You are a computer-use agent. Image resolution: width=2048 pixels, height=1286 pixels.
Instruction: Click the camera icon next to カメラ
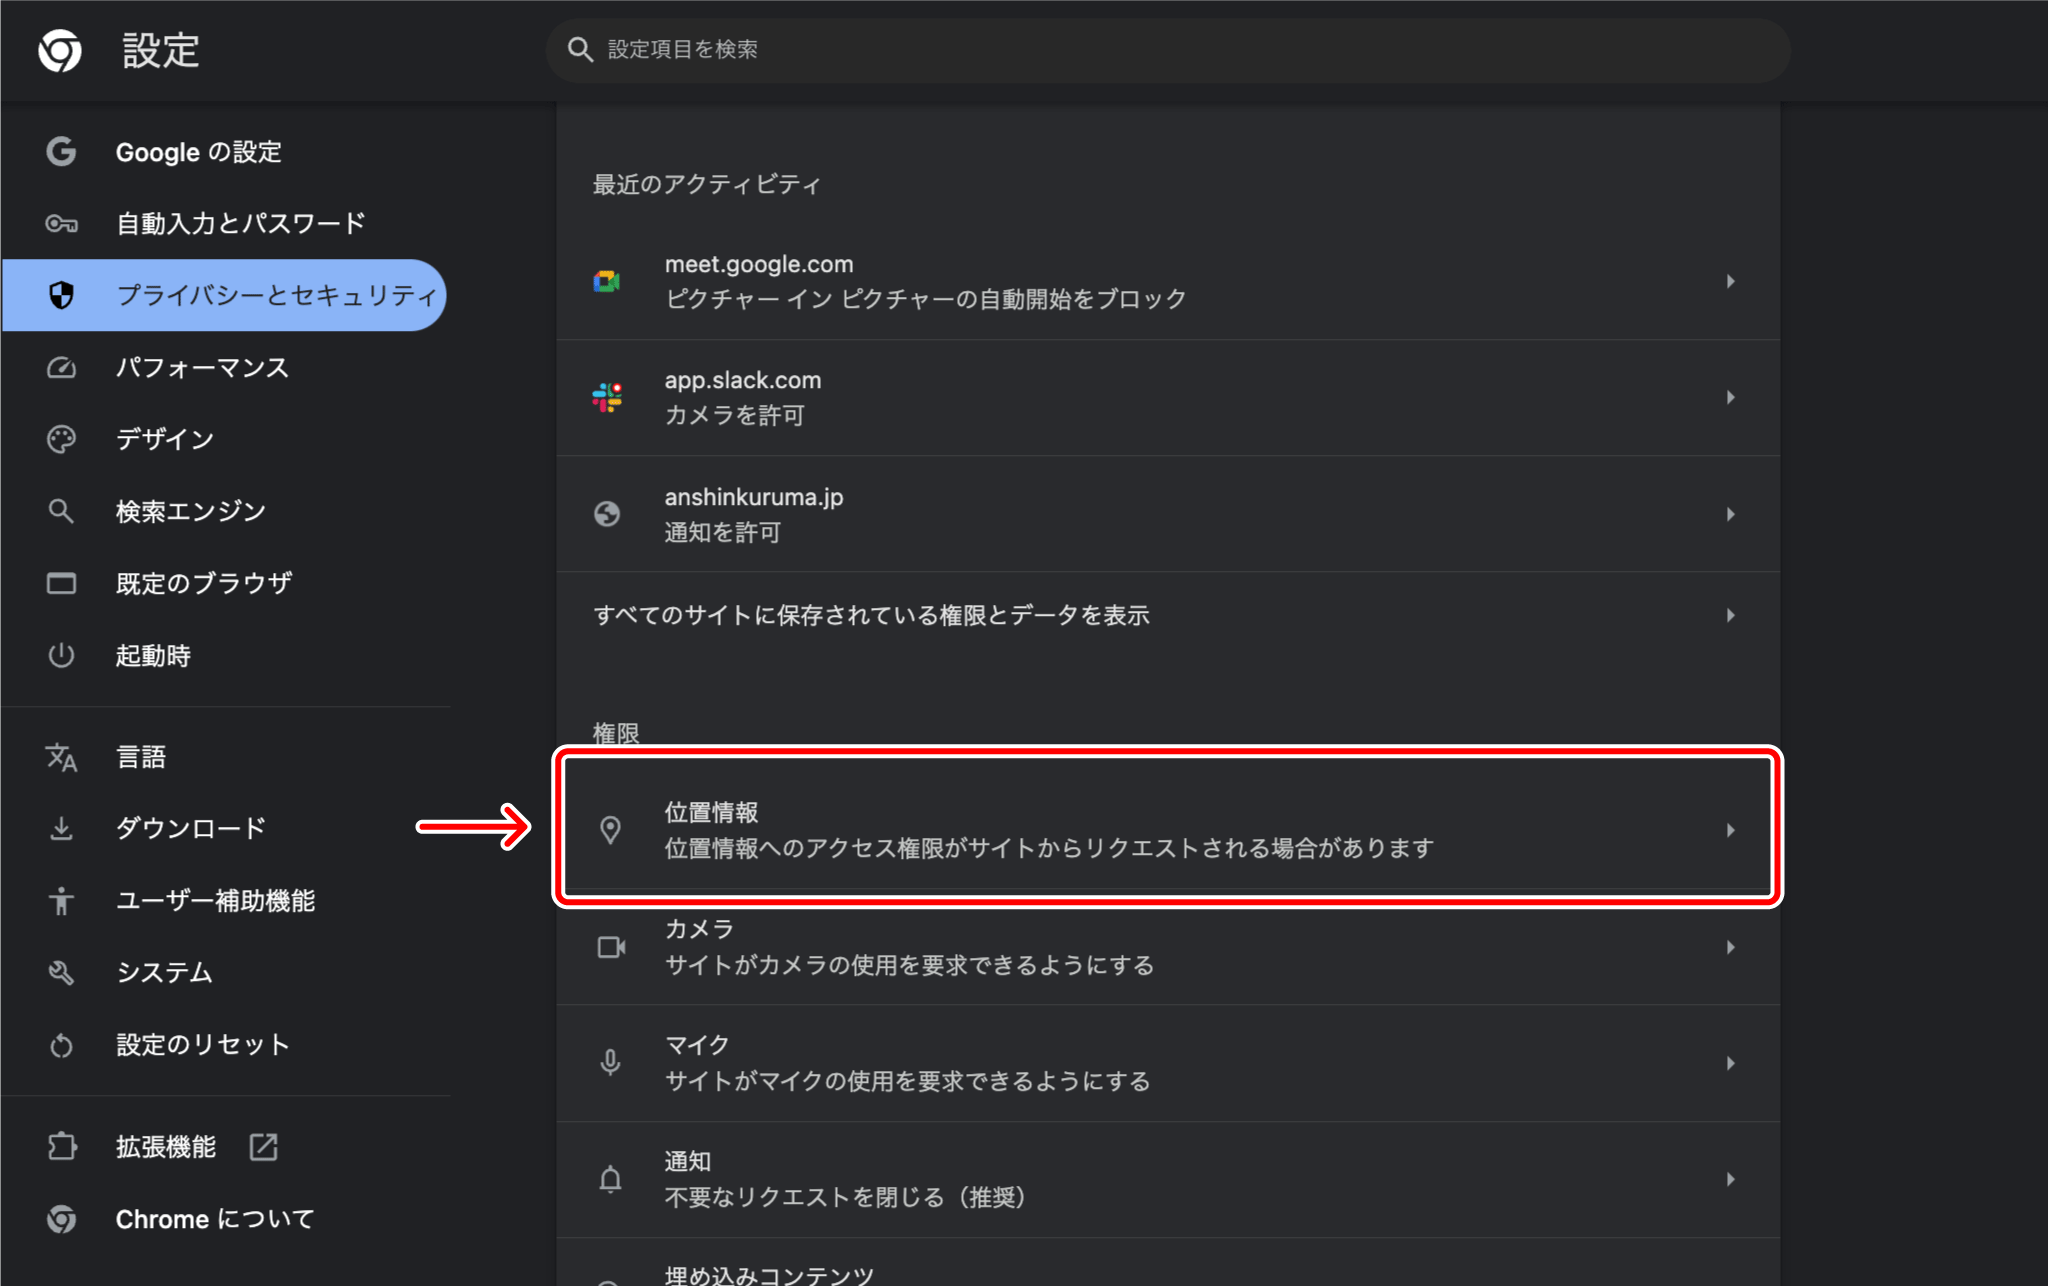coord(611,946)
